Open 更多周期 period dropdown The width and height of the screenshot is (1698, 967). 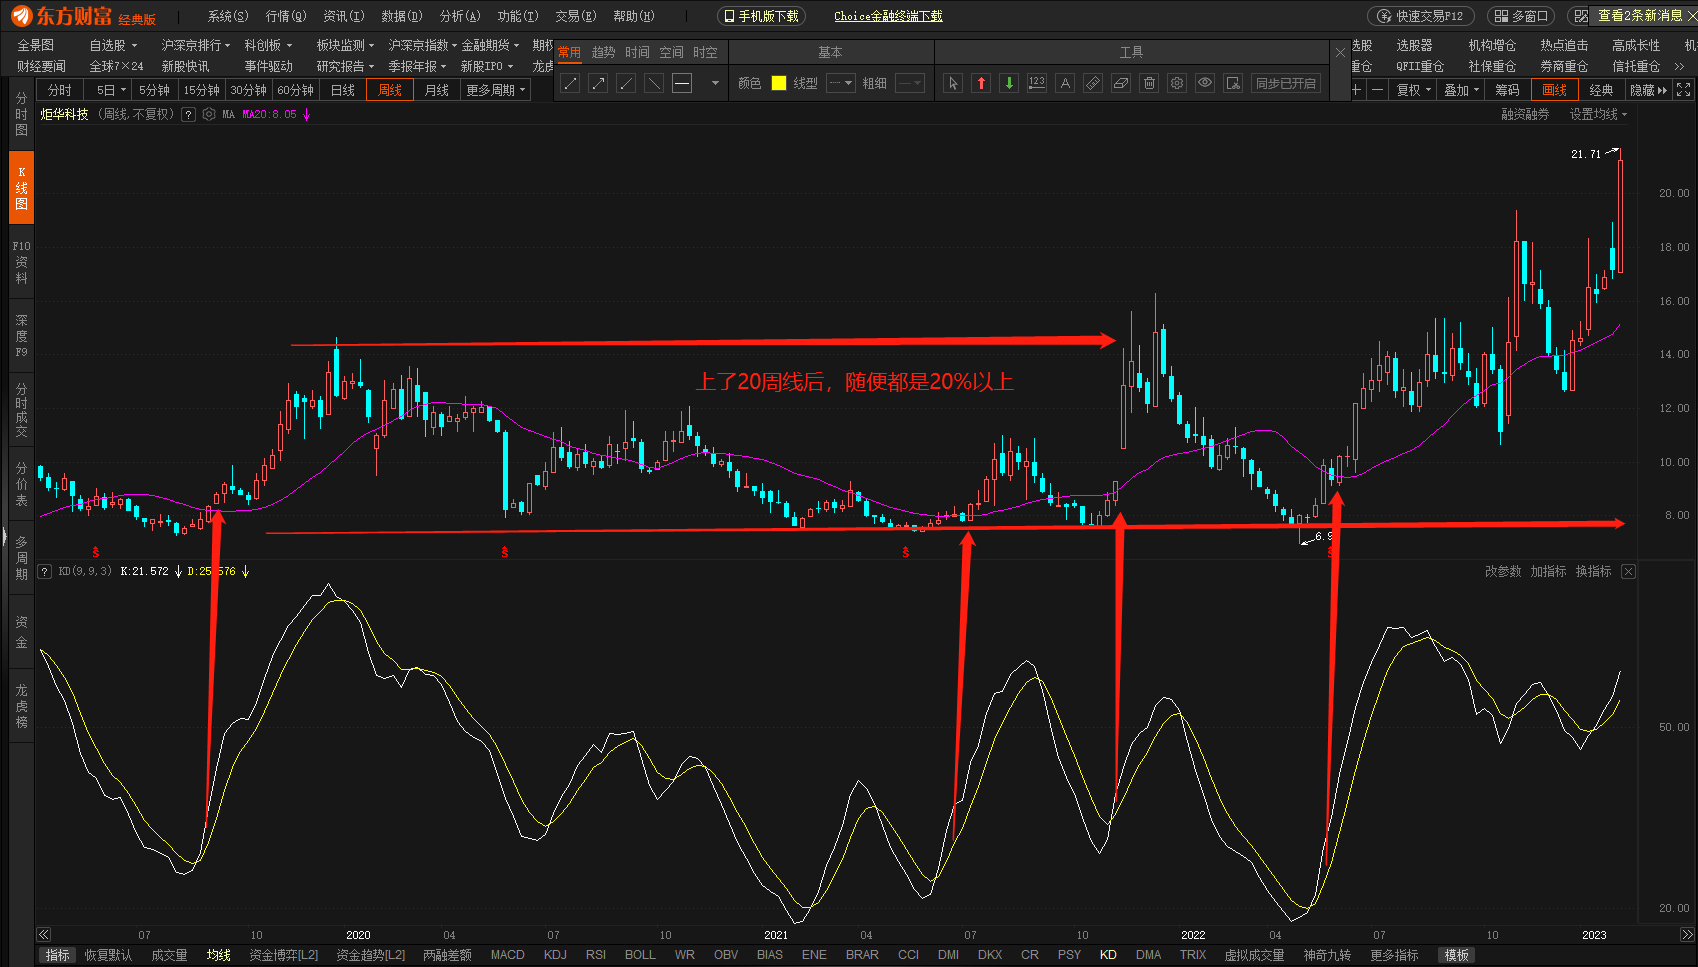[x=495, y=90]
